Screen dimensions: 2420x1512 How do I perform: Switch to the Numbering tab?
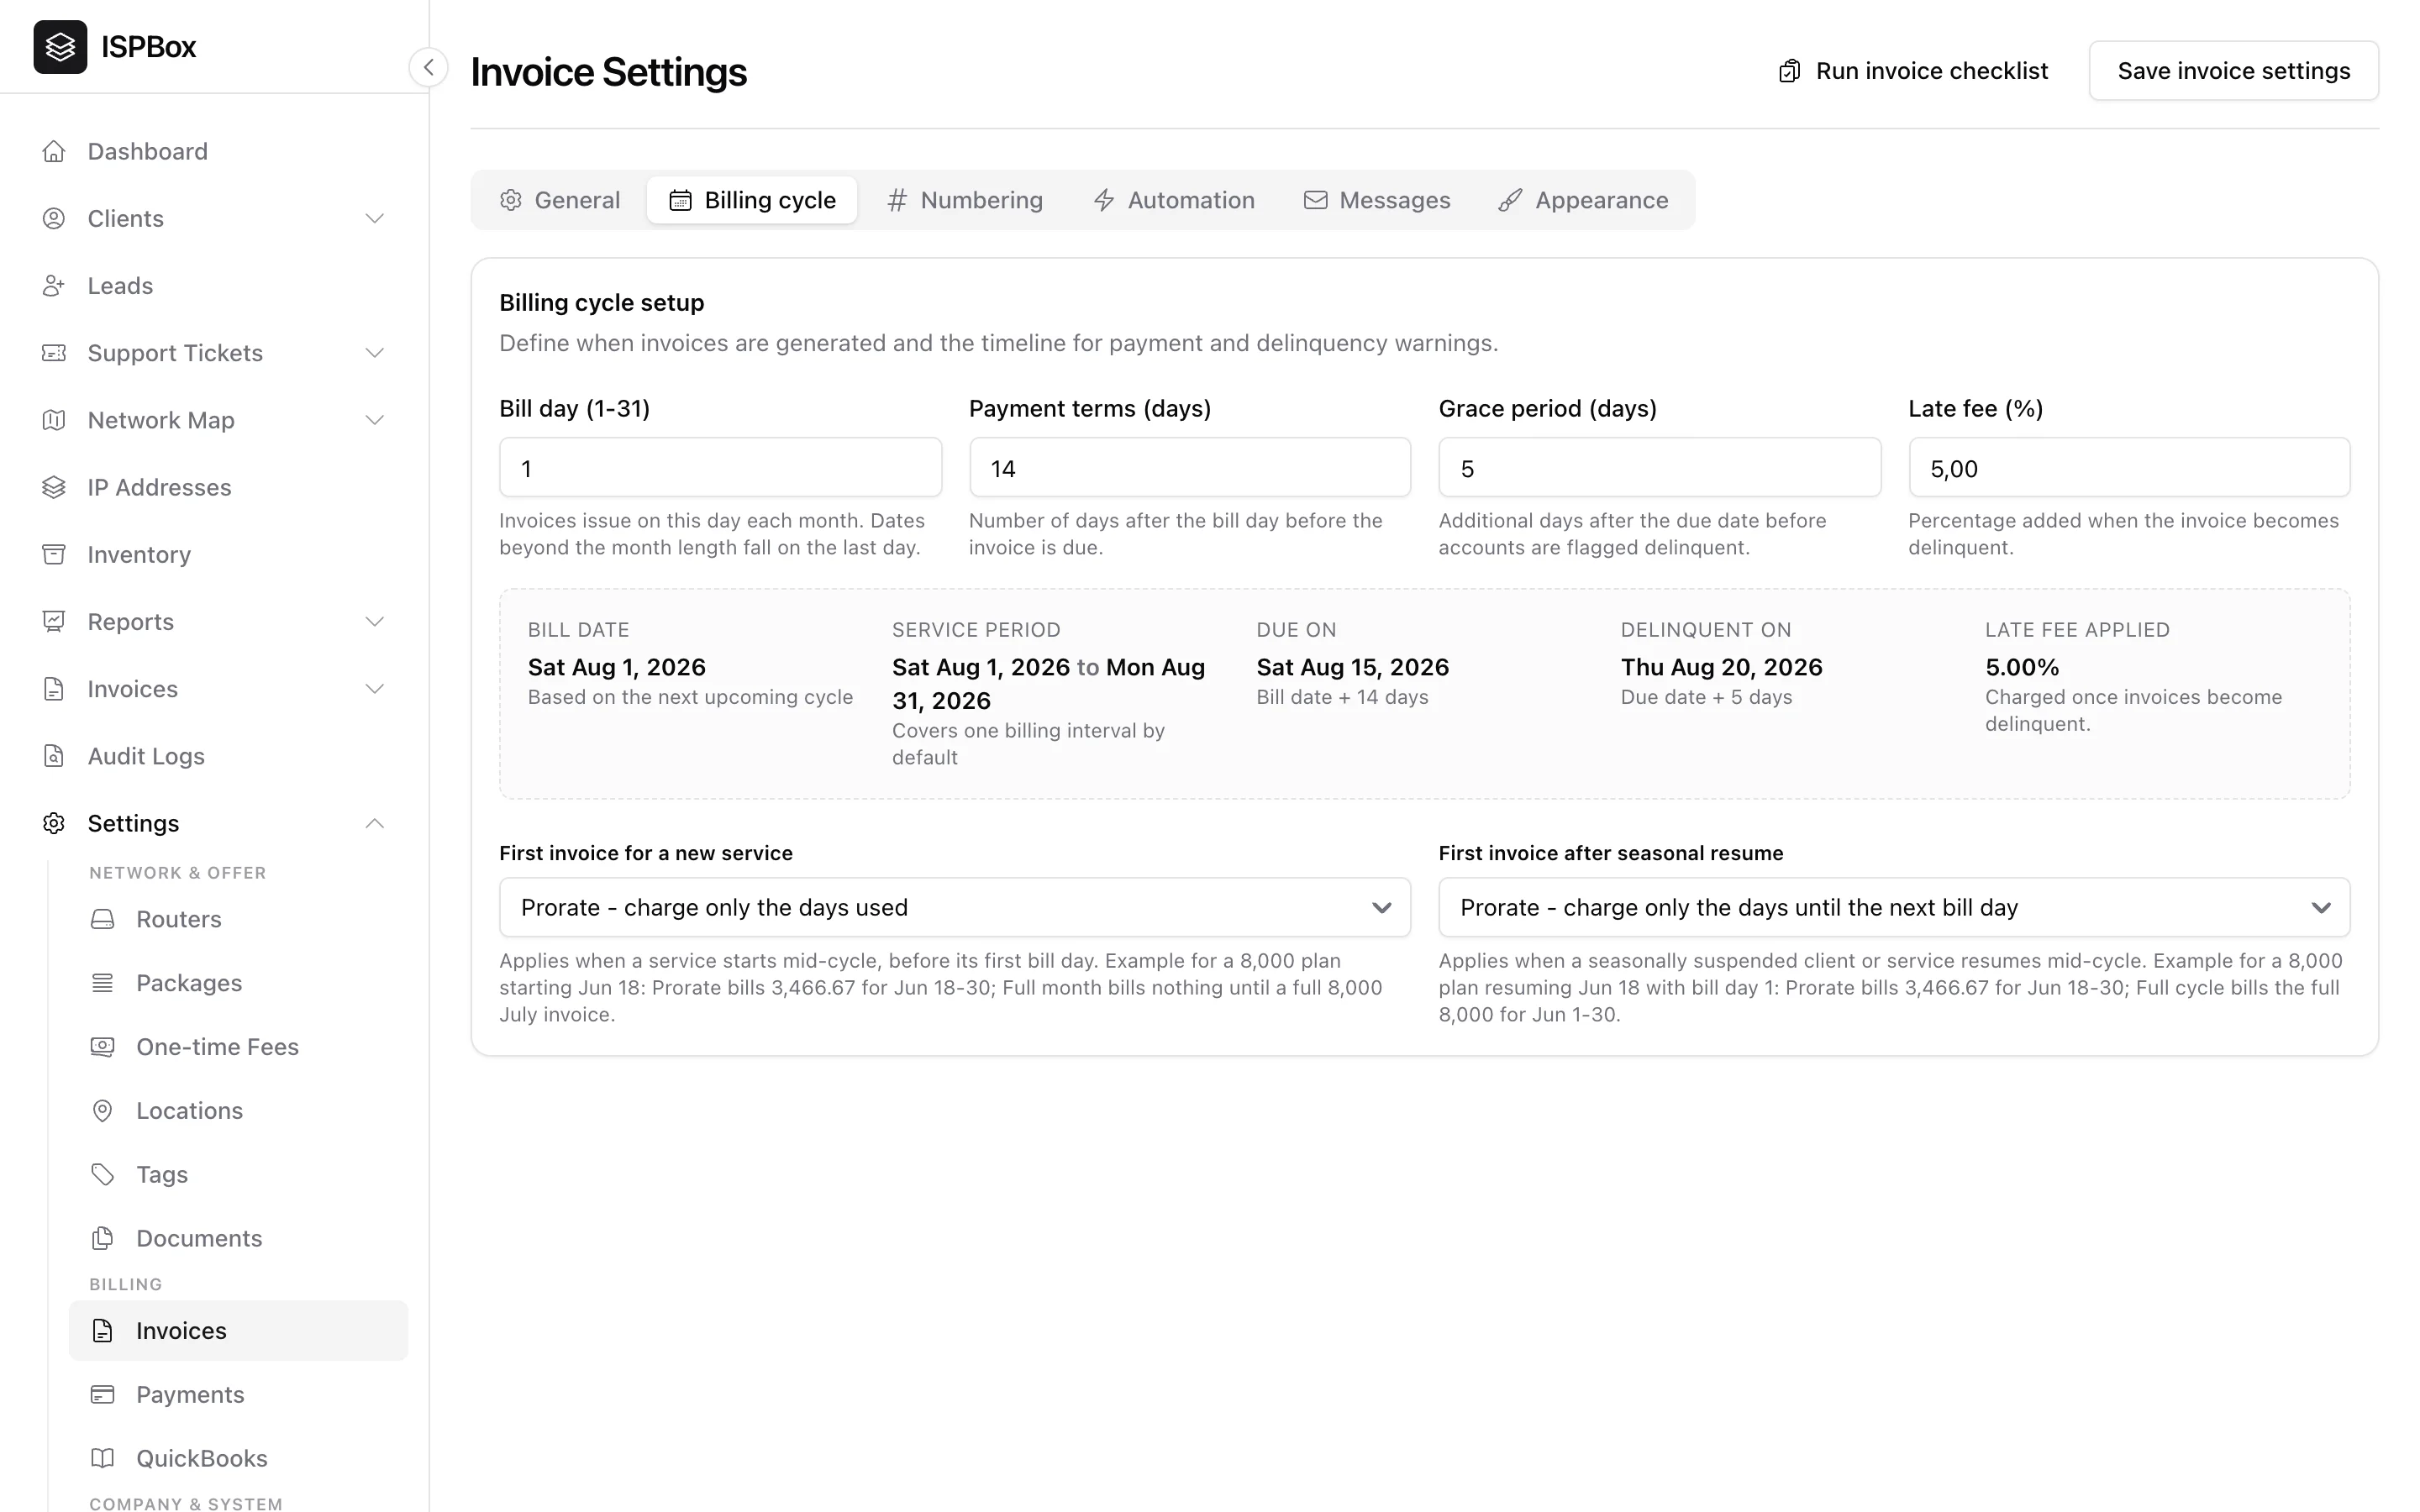[x=965, y=200]
